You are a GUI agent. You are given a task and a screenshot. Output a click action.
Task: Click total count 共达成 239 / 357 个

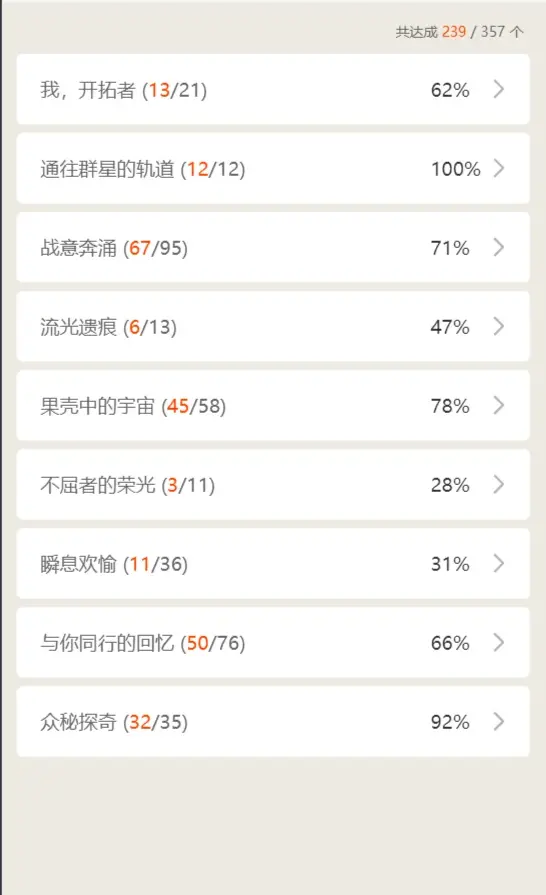pos(459,31)
